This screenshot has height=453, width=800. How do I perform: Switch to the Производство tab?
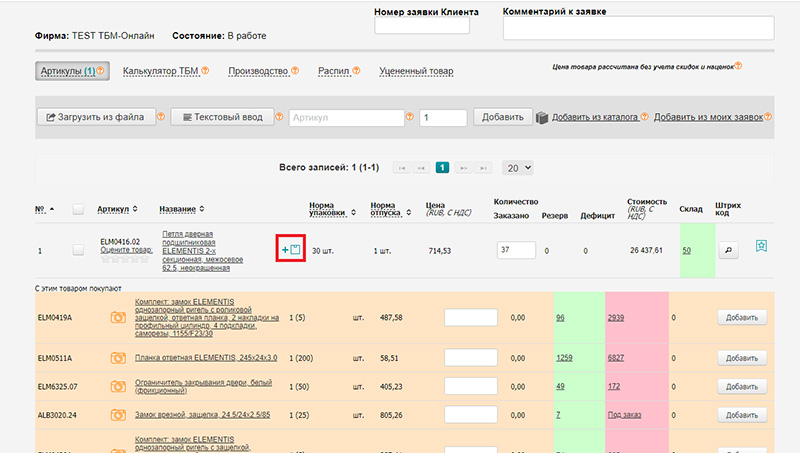[258, 71]
